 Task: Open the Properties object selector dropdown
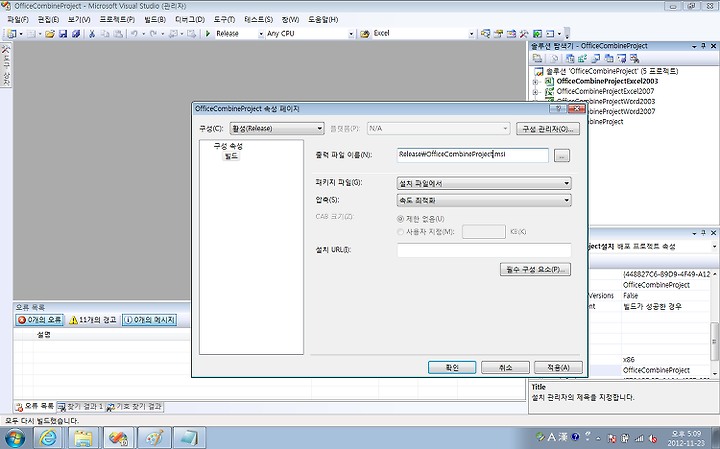pyautogui.click(x=714, y=247)
